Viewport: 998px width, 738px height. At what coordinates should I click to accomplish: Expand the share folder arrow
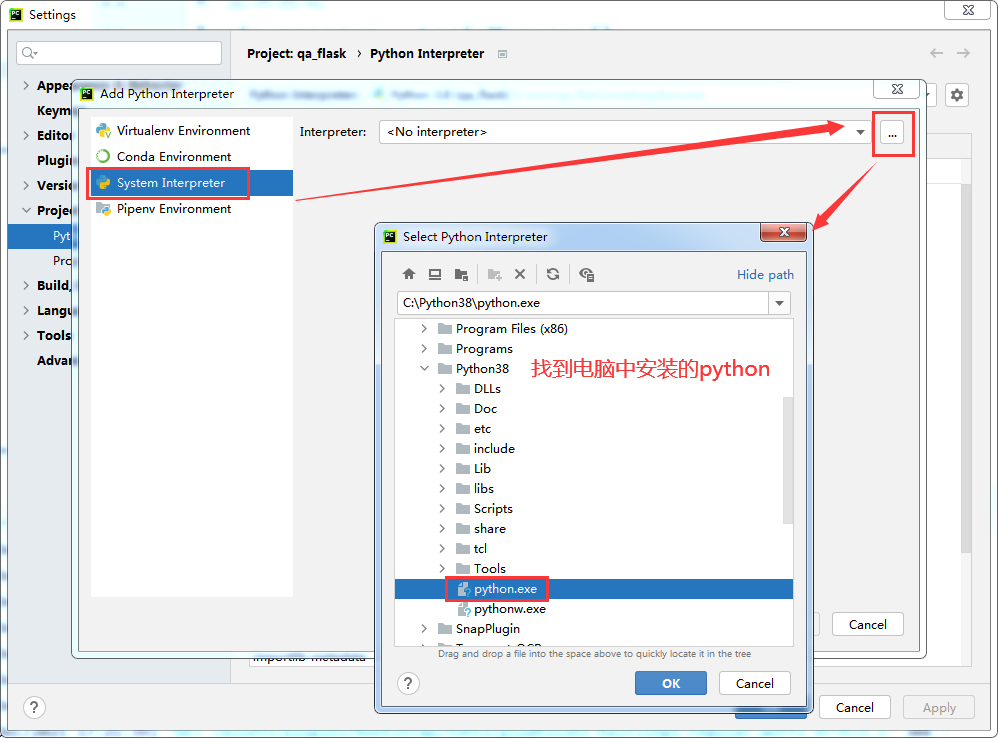click(442, 529)
